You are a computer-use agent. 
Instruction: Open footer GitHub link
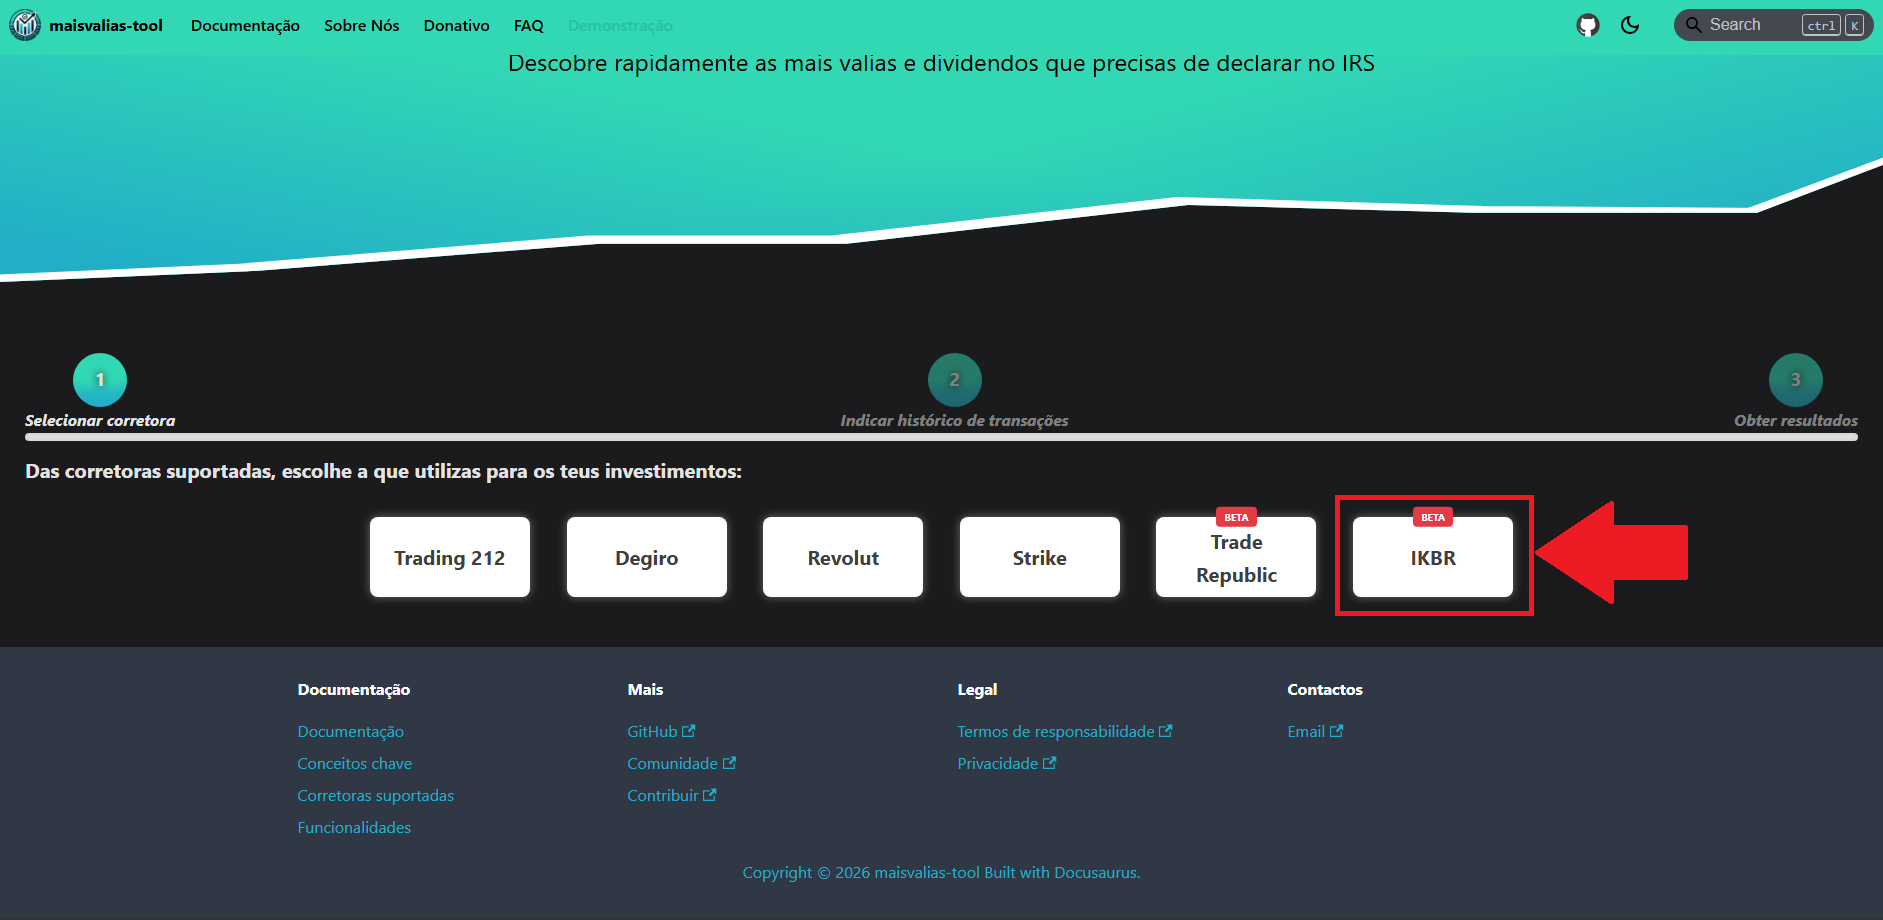click(x=661, y=732)
